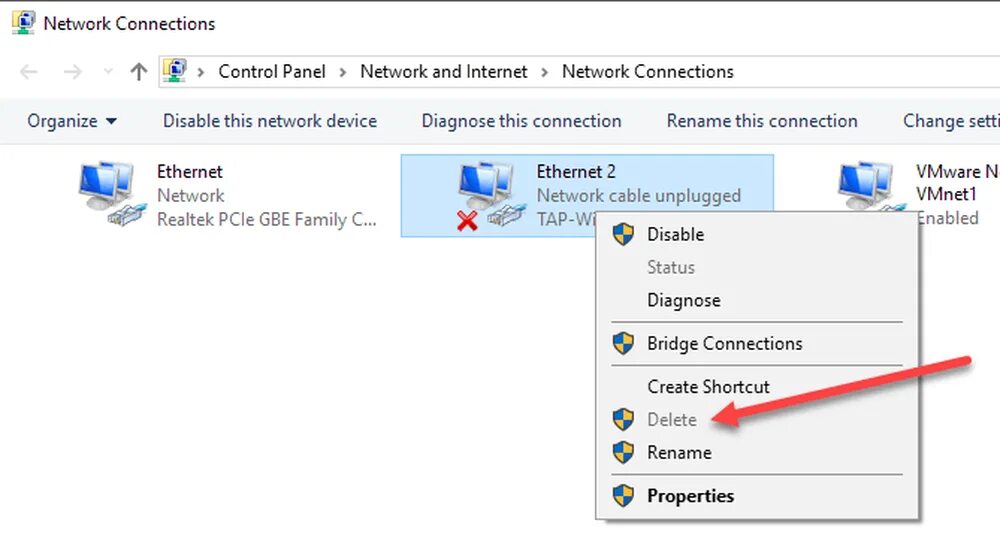
Task: Expand the chevron after Control Panel breadcrumb
Action: [x=343, y=72]
